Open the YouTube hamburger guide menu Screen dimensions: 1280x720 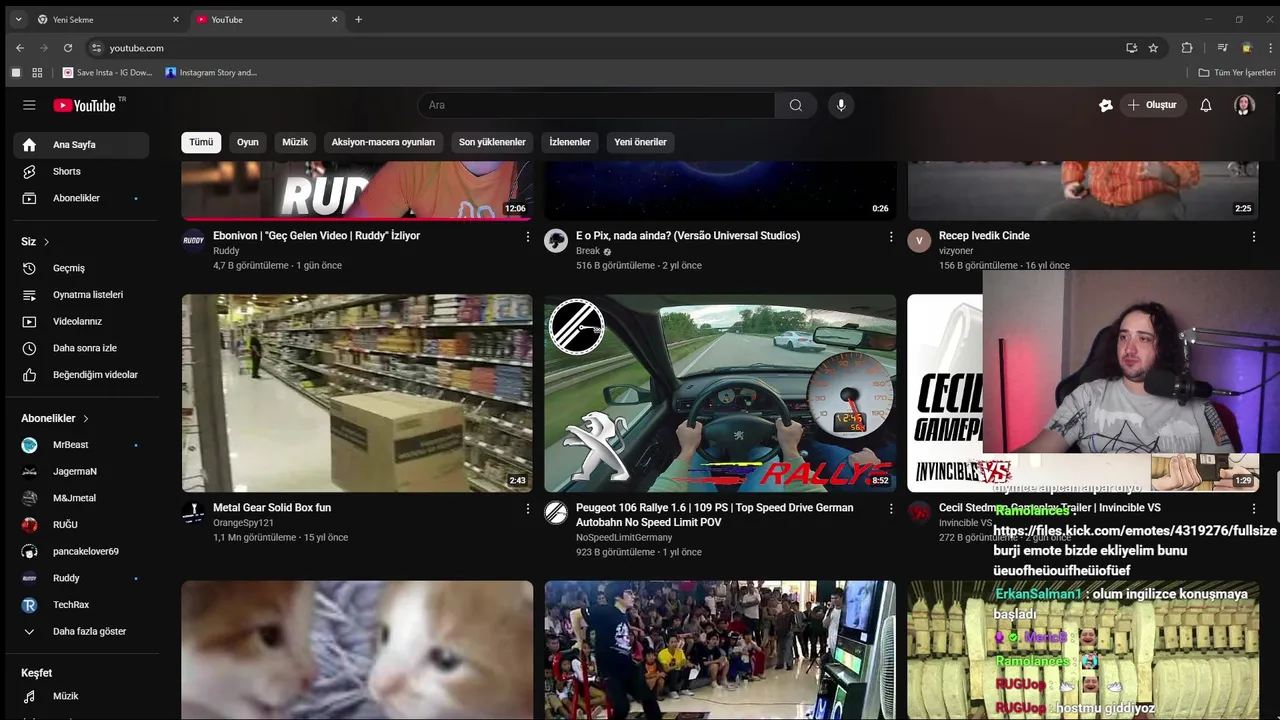tap(29, 105)
